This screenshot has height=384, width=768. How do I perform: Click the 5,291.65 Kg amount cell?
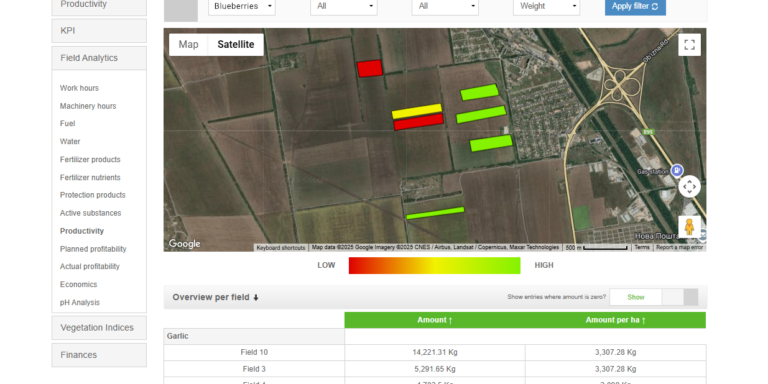click(435, 369)
